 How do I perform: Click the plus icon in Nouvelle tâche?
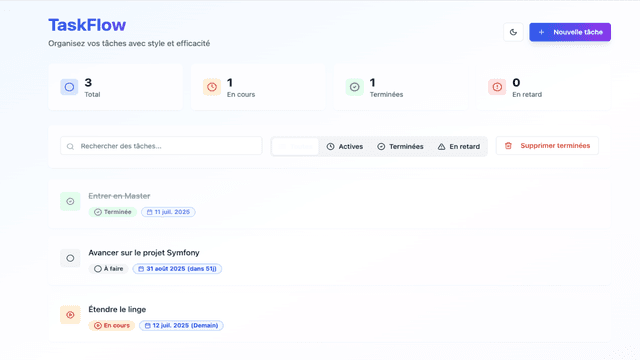click(x=541, y=32)
